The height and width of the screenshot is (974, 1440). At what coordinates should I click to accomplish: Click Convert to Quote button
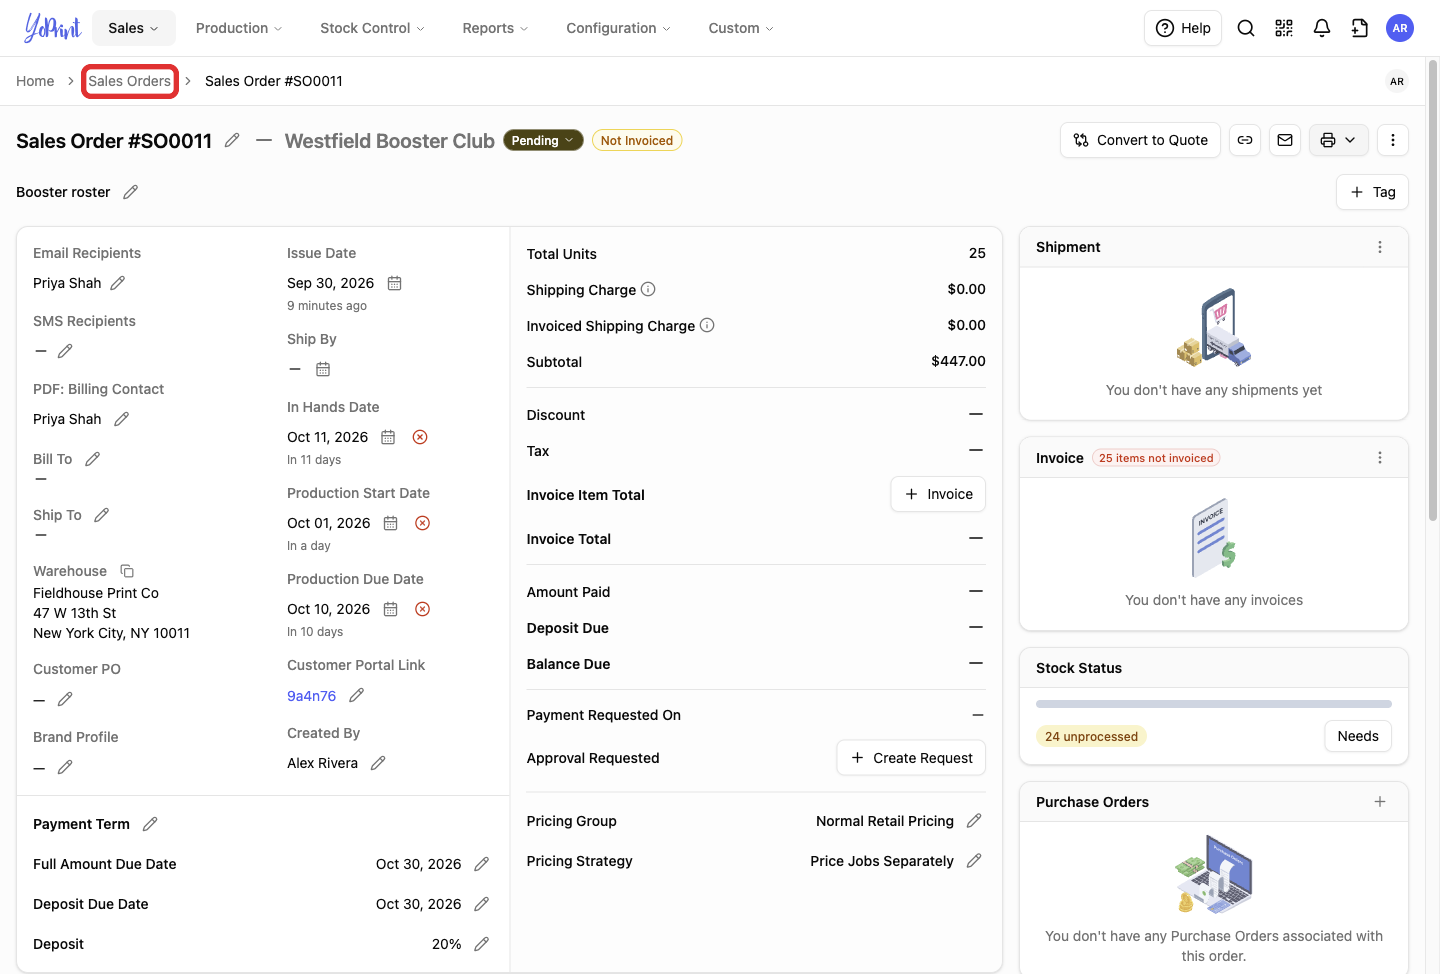(1141, 140)
